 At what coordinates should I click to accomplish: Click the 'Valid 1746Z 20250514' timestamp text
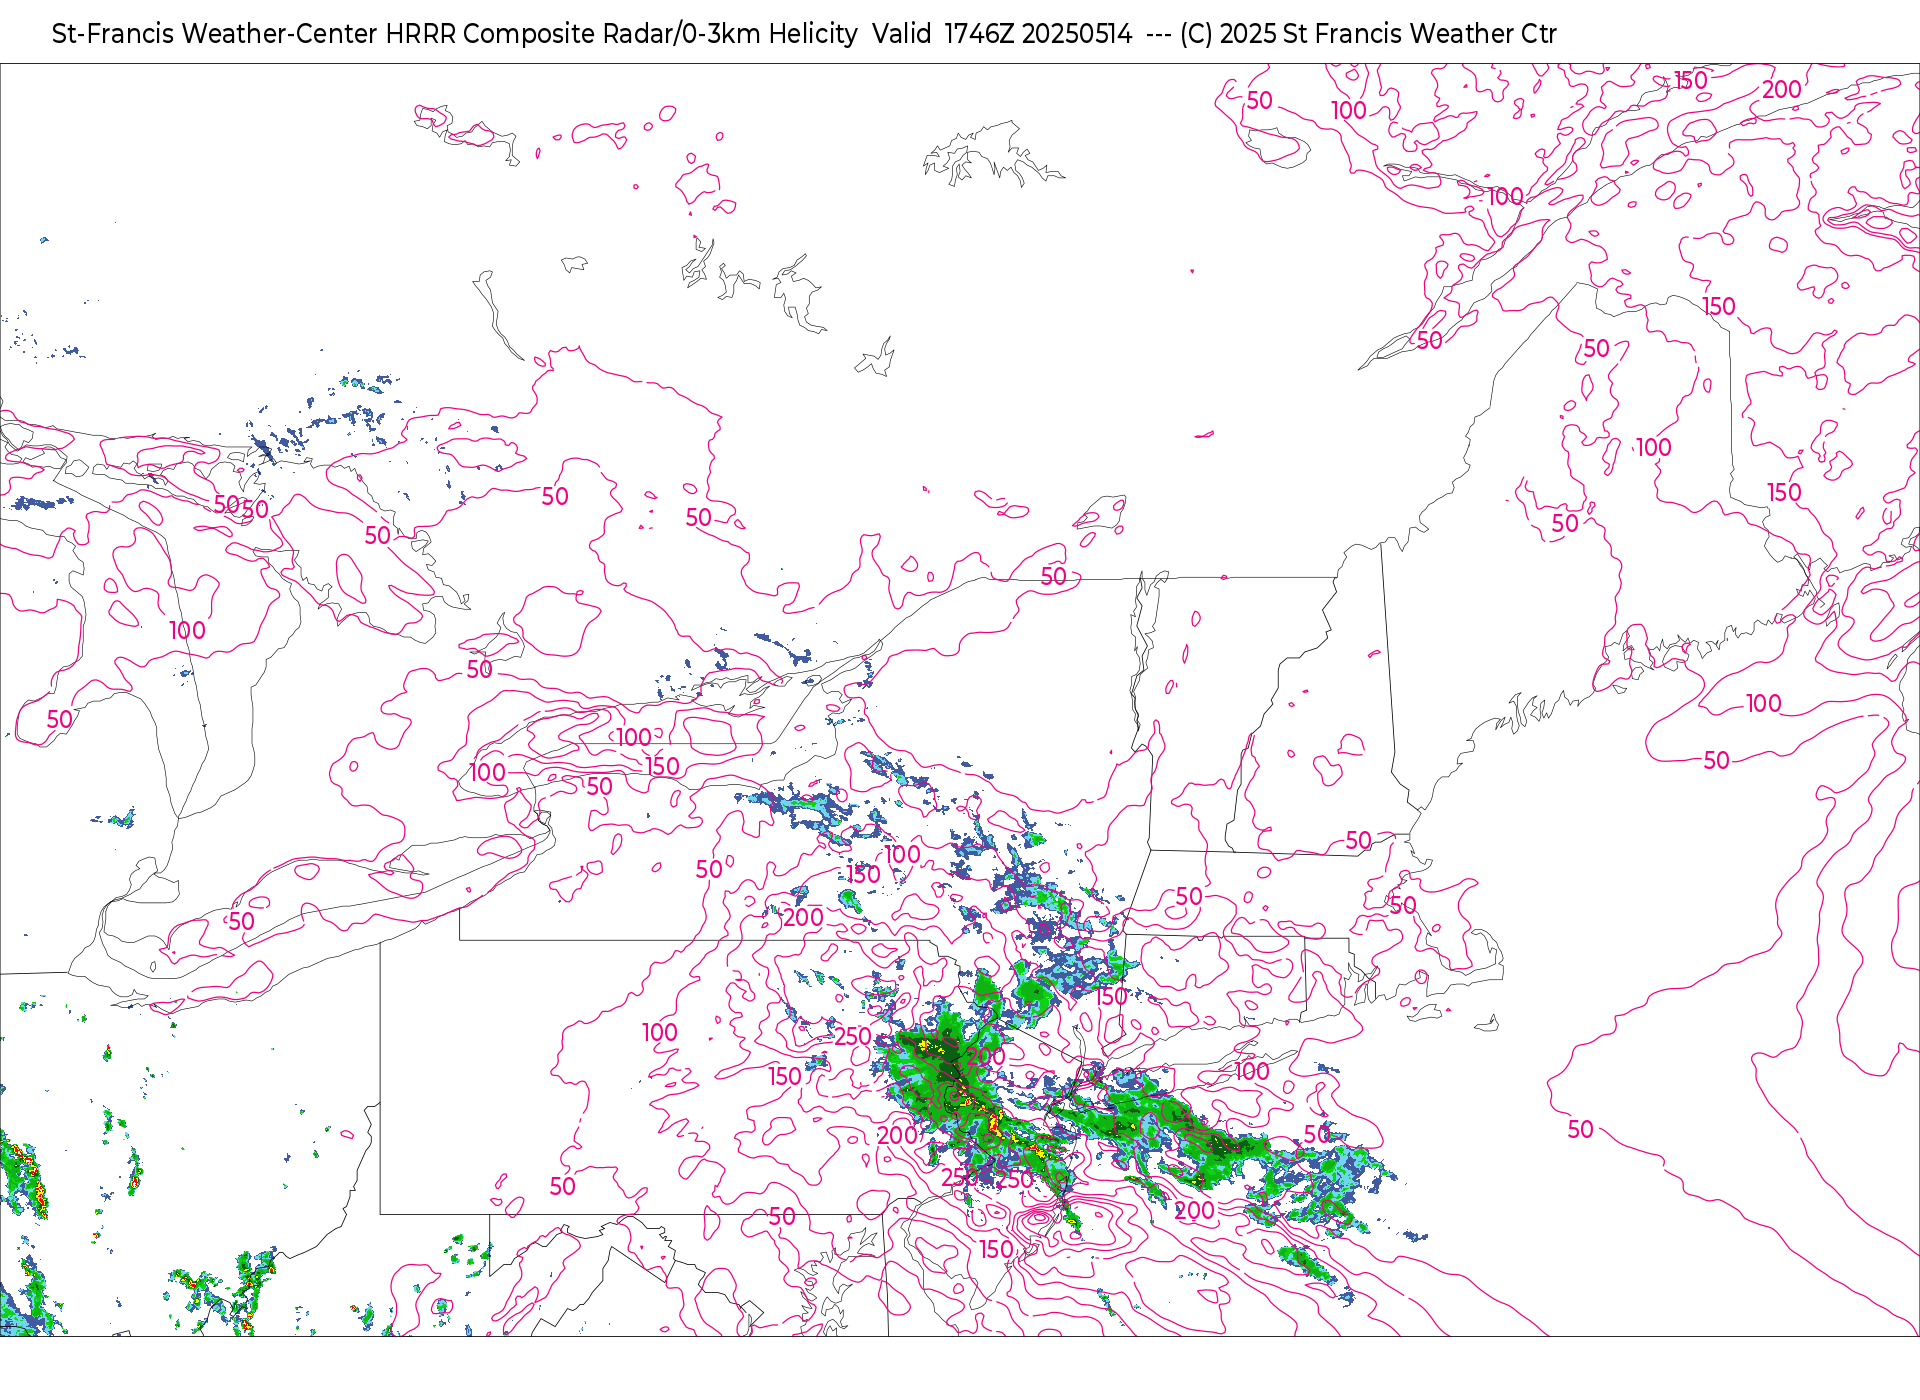1002,34
